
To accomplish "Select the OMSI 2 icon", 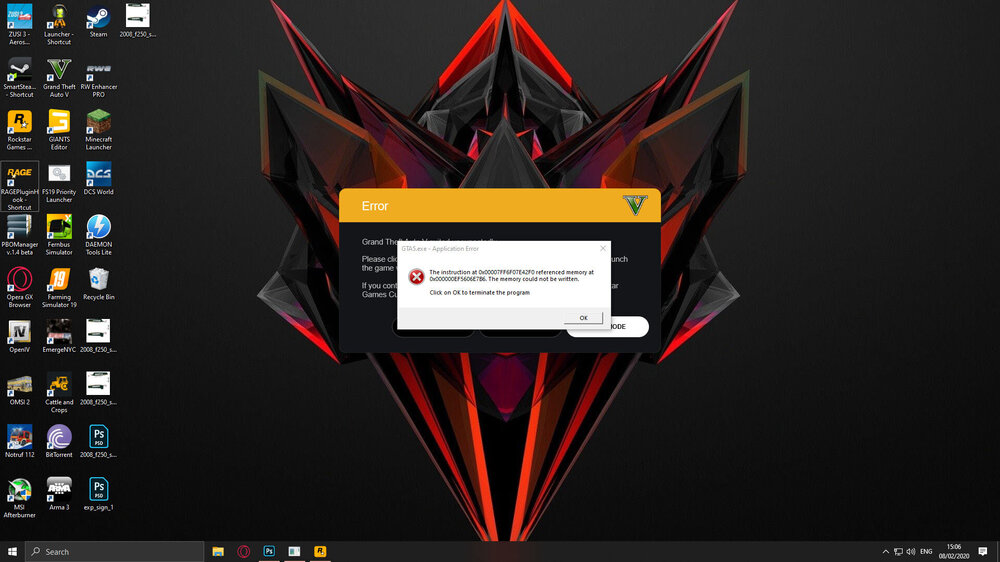I will click(19, 389).
